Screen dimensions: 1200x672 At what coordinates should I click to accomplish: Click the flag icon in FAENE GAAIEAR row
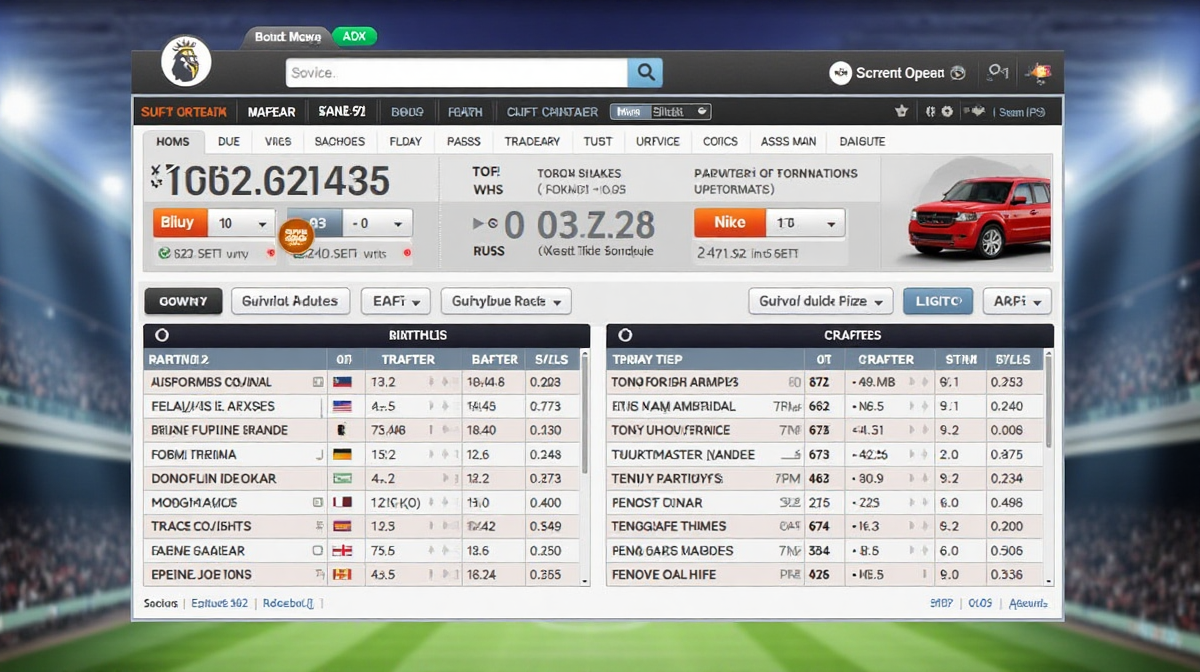coord(342,550)
